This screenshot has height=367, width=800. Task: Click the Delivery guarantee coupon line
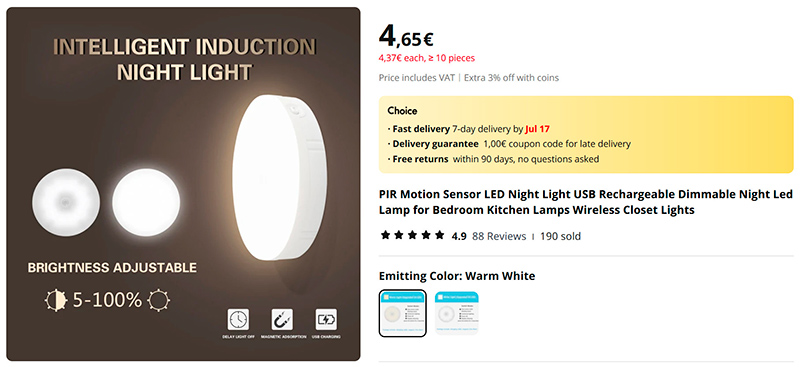click(x=509, y=144)
